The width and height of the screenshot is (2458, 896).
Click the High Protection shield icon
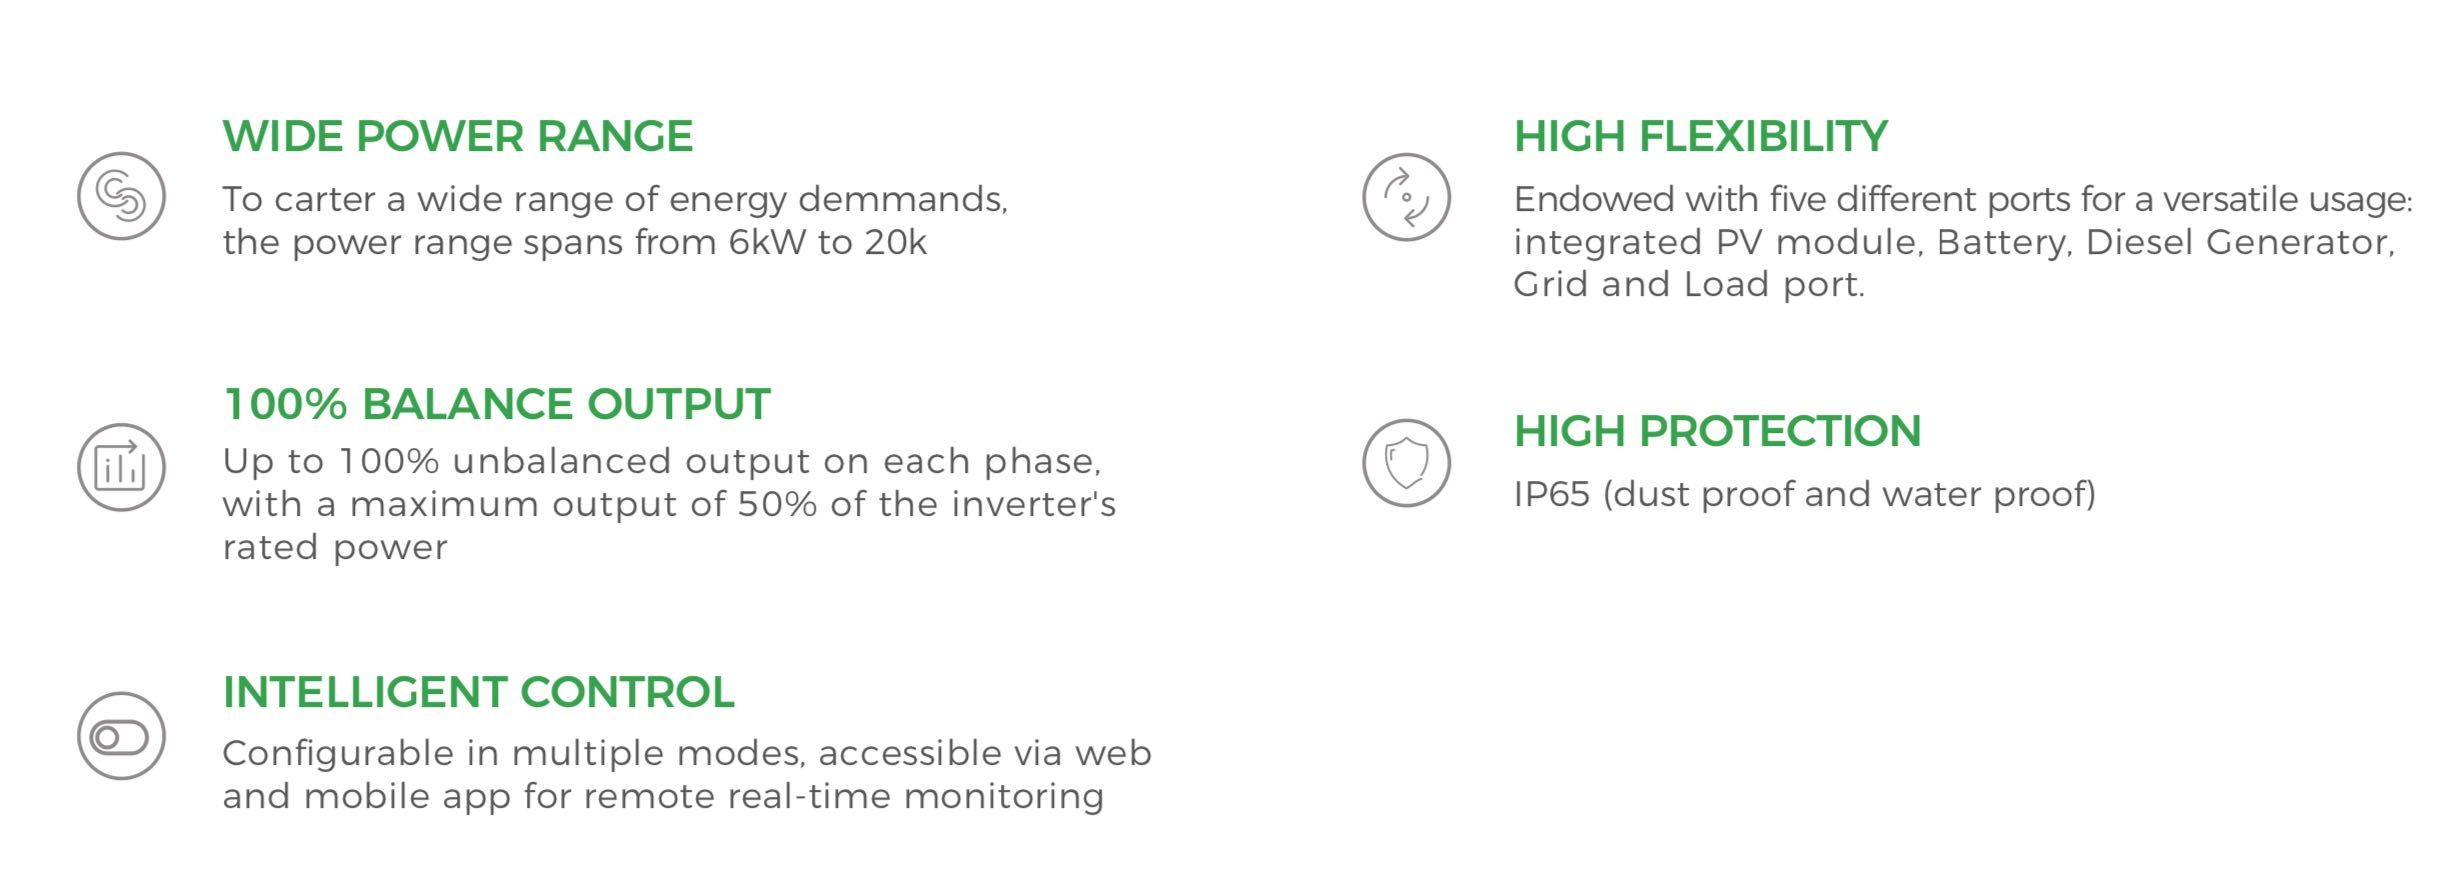click(x=1406, y=463)
